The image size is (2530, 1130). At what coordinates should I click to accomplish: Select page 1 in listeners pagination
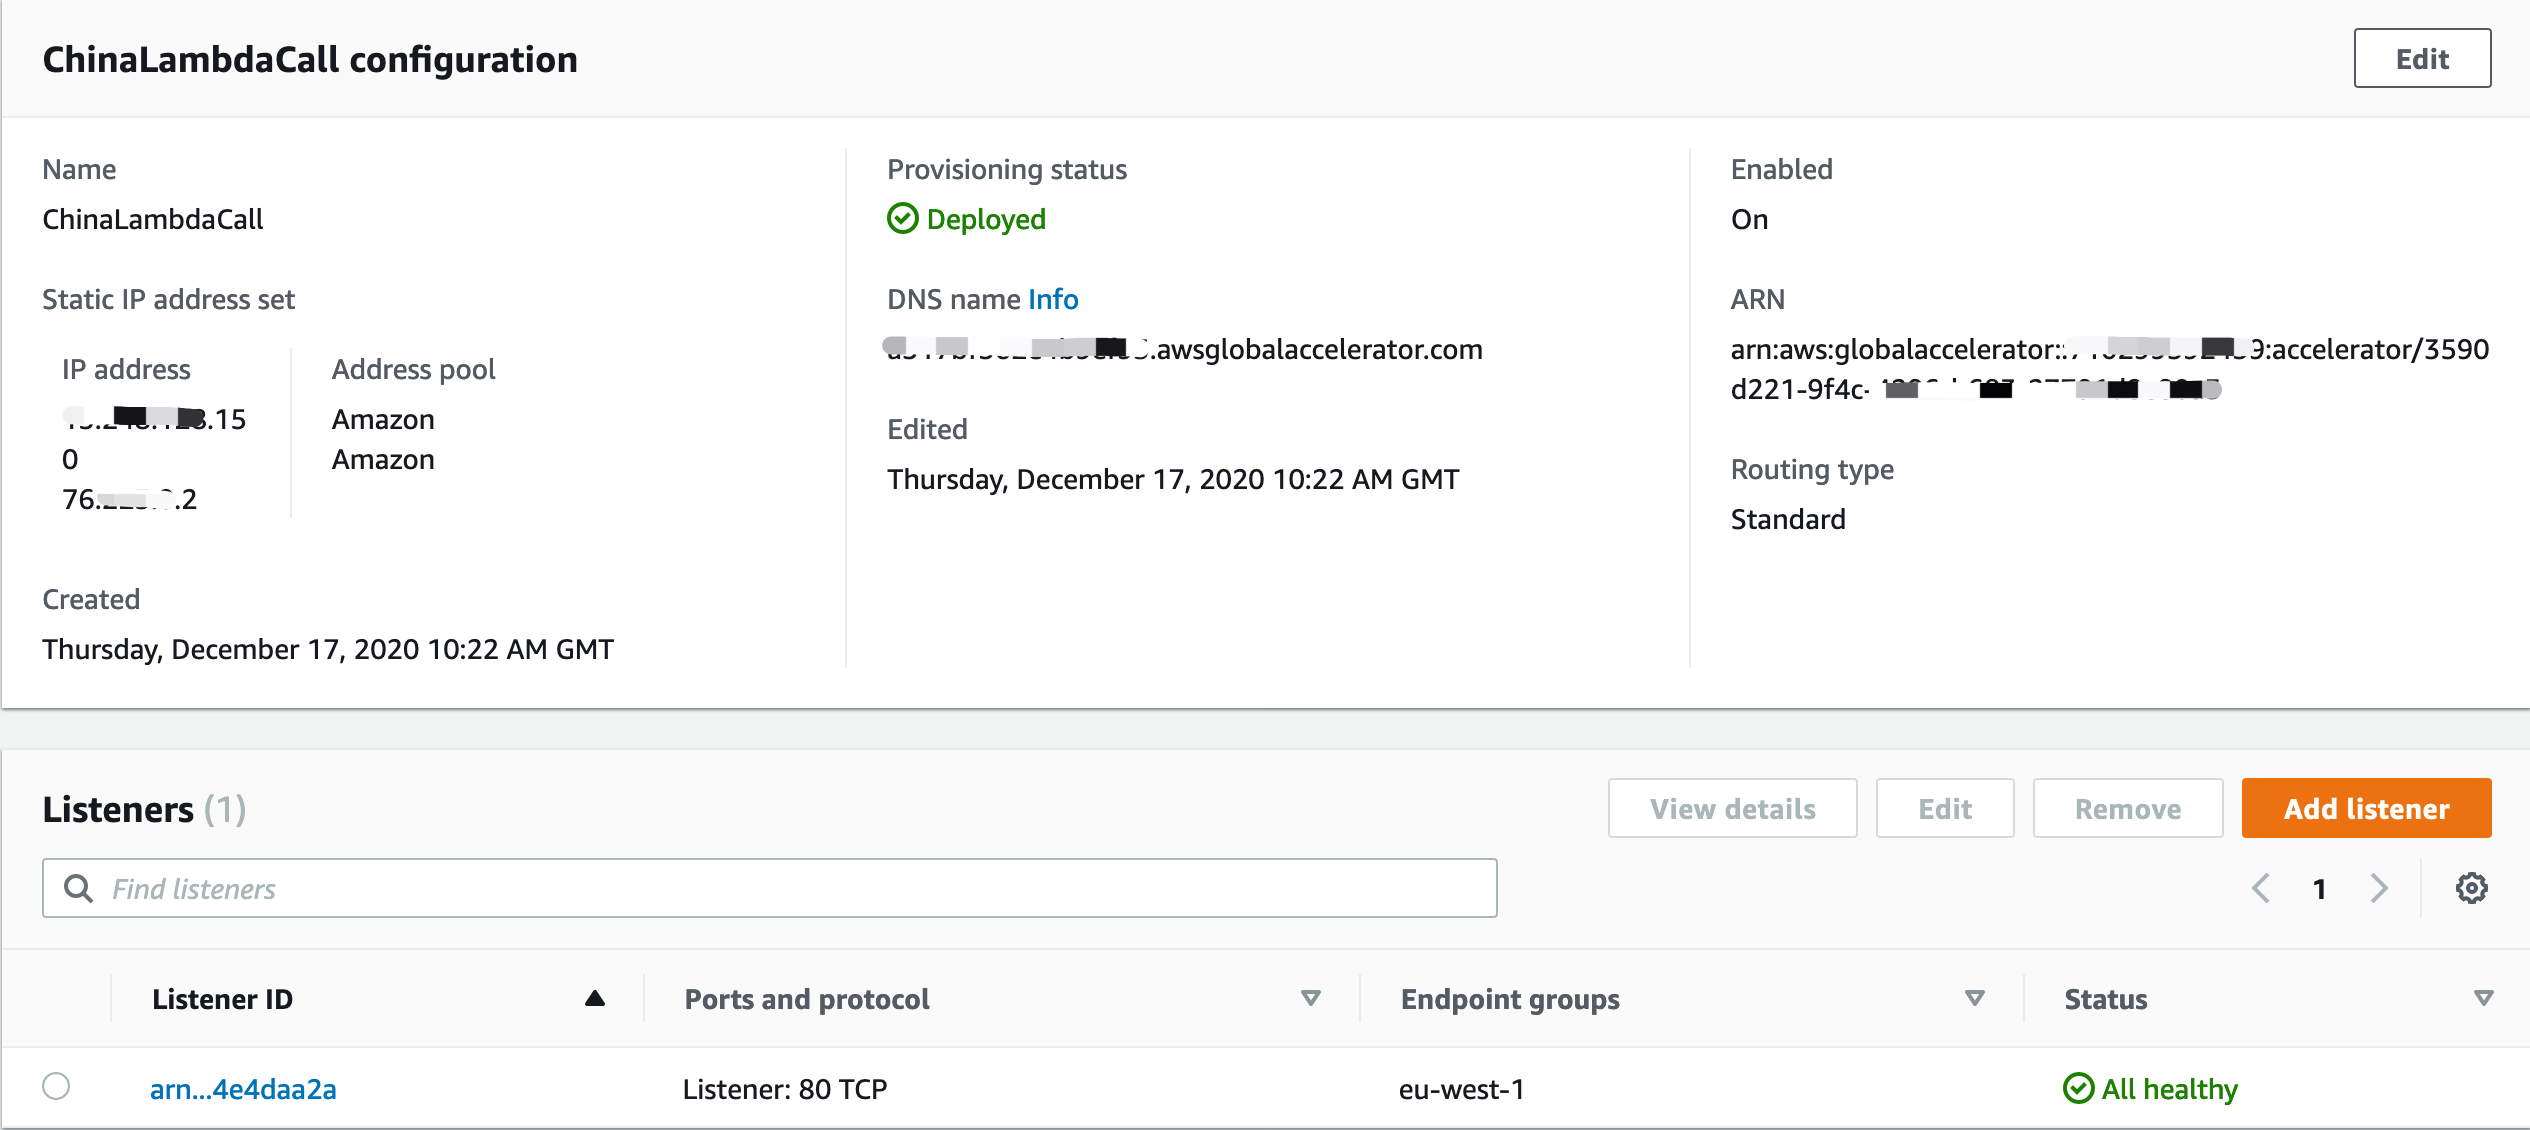(x=2319, y=889)
